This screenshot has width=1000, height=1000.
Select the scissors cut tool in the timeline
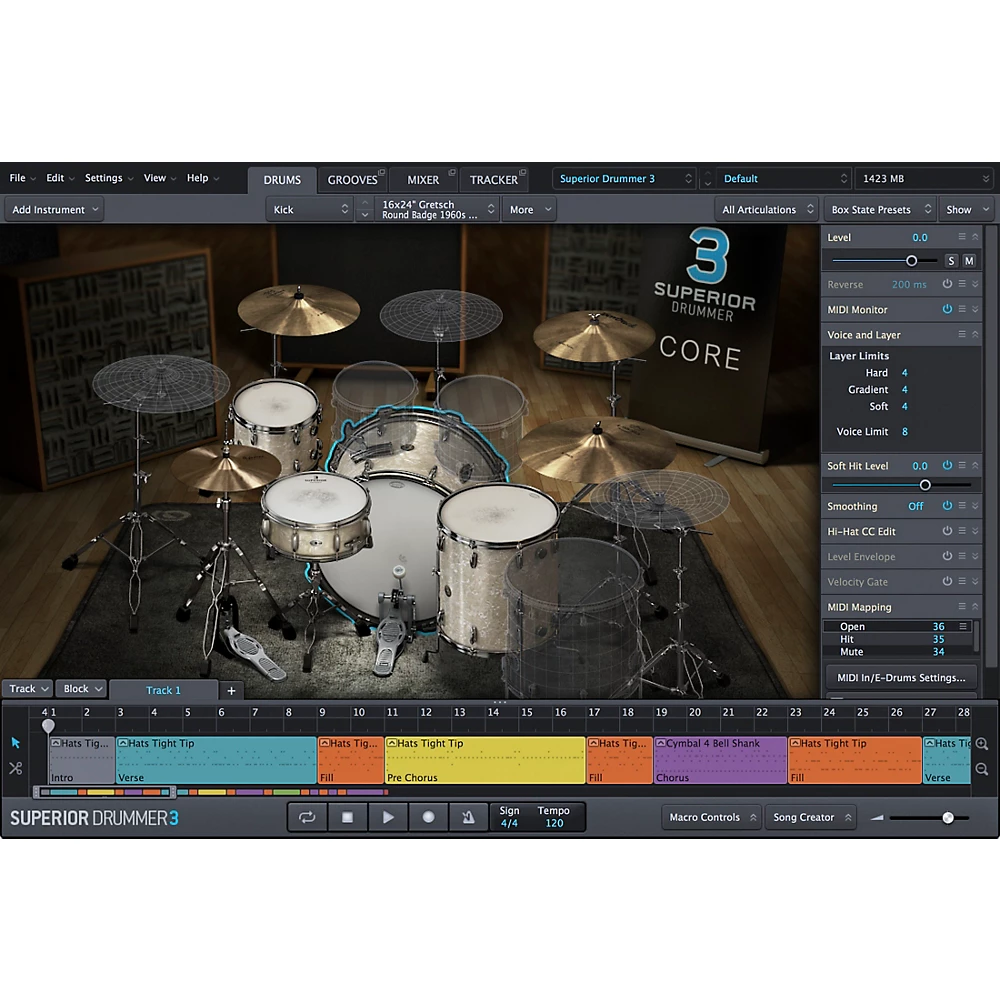click(15, 768)
